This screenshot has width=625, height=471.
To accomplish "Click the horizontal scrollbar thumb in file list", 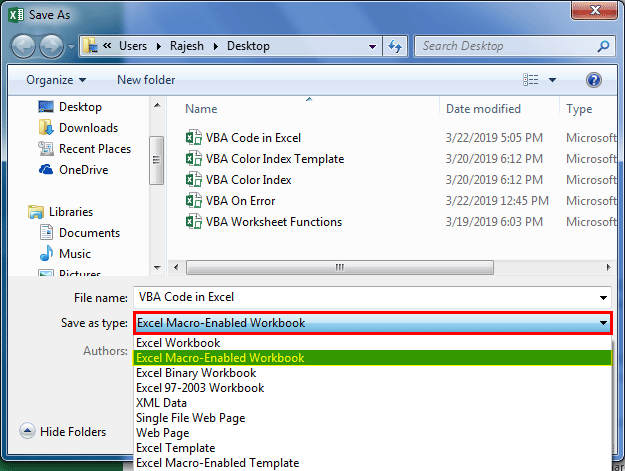I will [340, 267].
